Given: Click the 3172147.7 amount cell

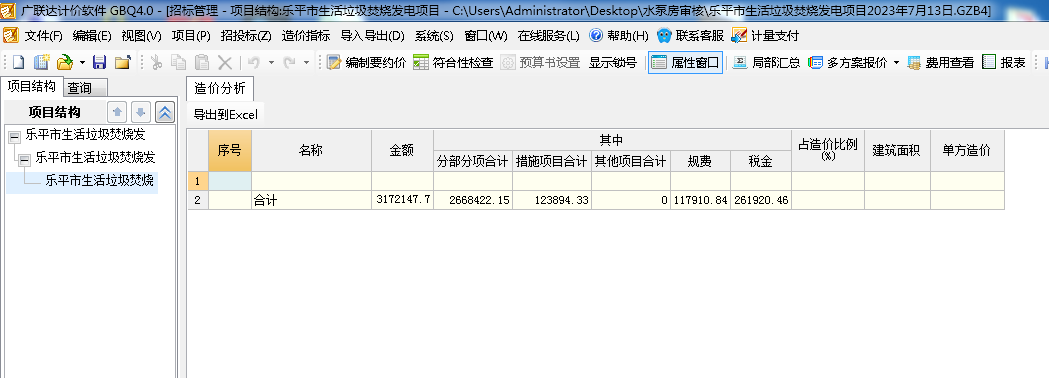Looking at the screenshot, I should click(x=402, y=200).
